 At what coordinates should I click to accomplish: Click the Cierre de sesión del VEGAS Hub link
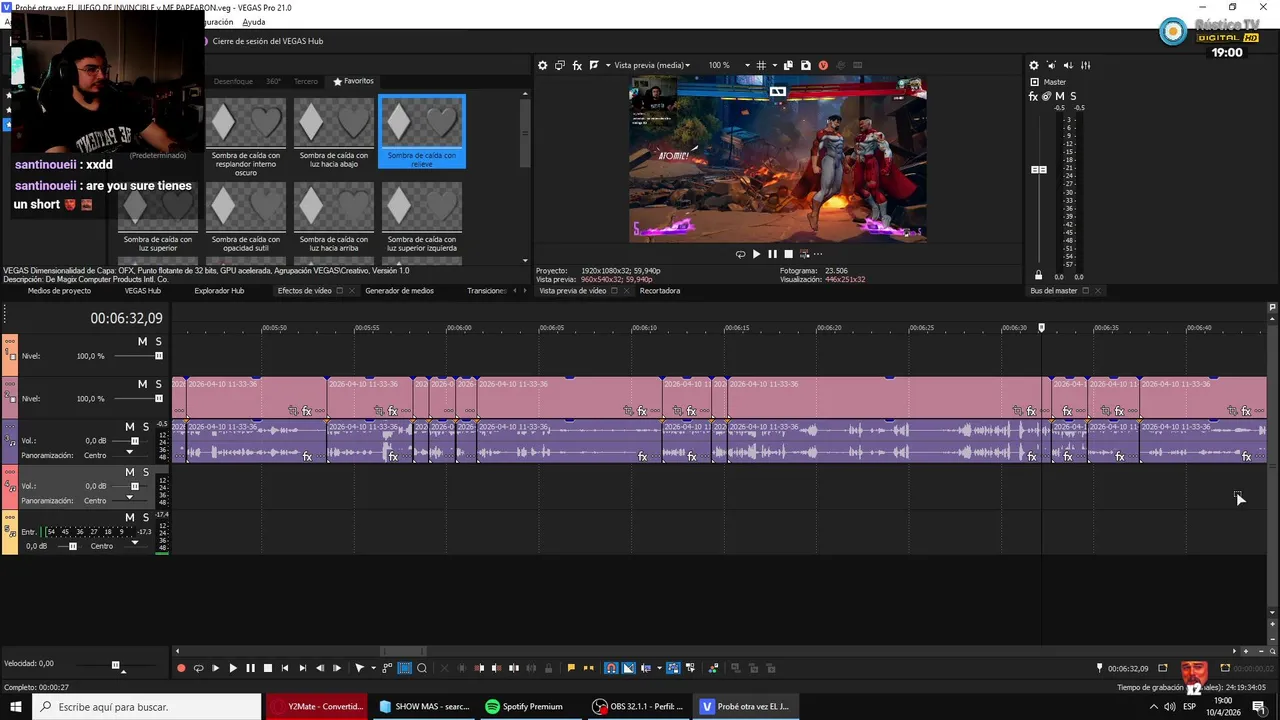[268, 41]
